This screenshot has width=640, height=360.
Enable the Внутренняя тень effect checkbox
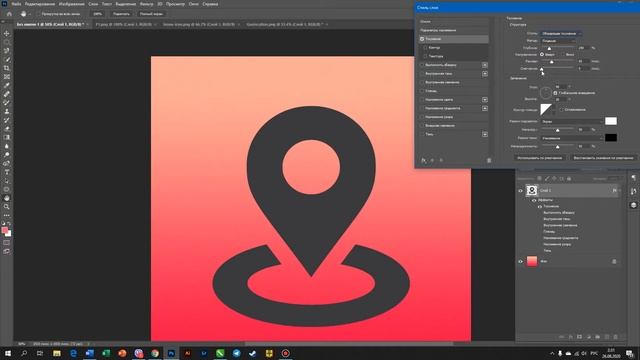(422, 73)
